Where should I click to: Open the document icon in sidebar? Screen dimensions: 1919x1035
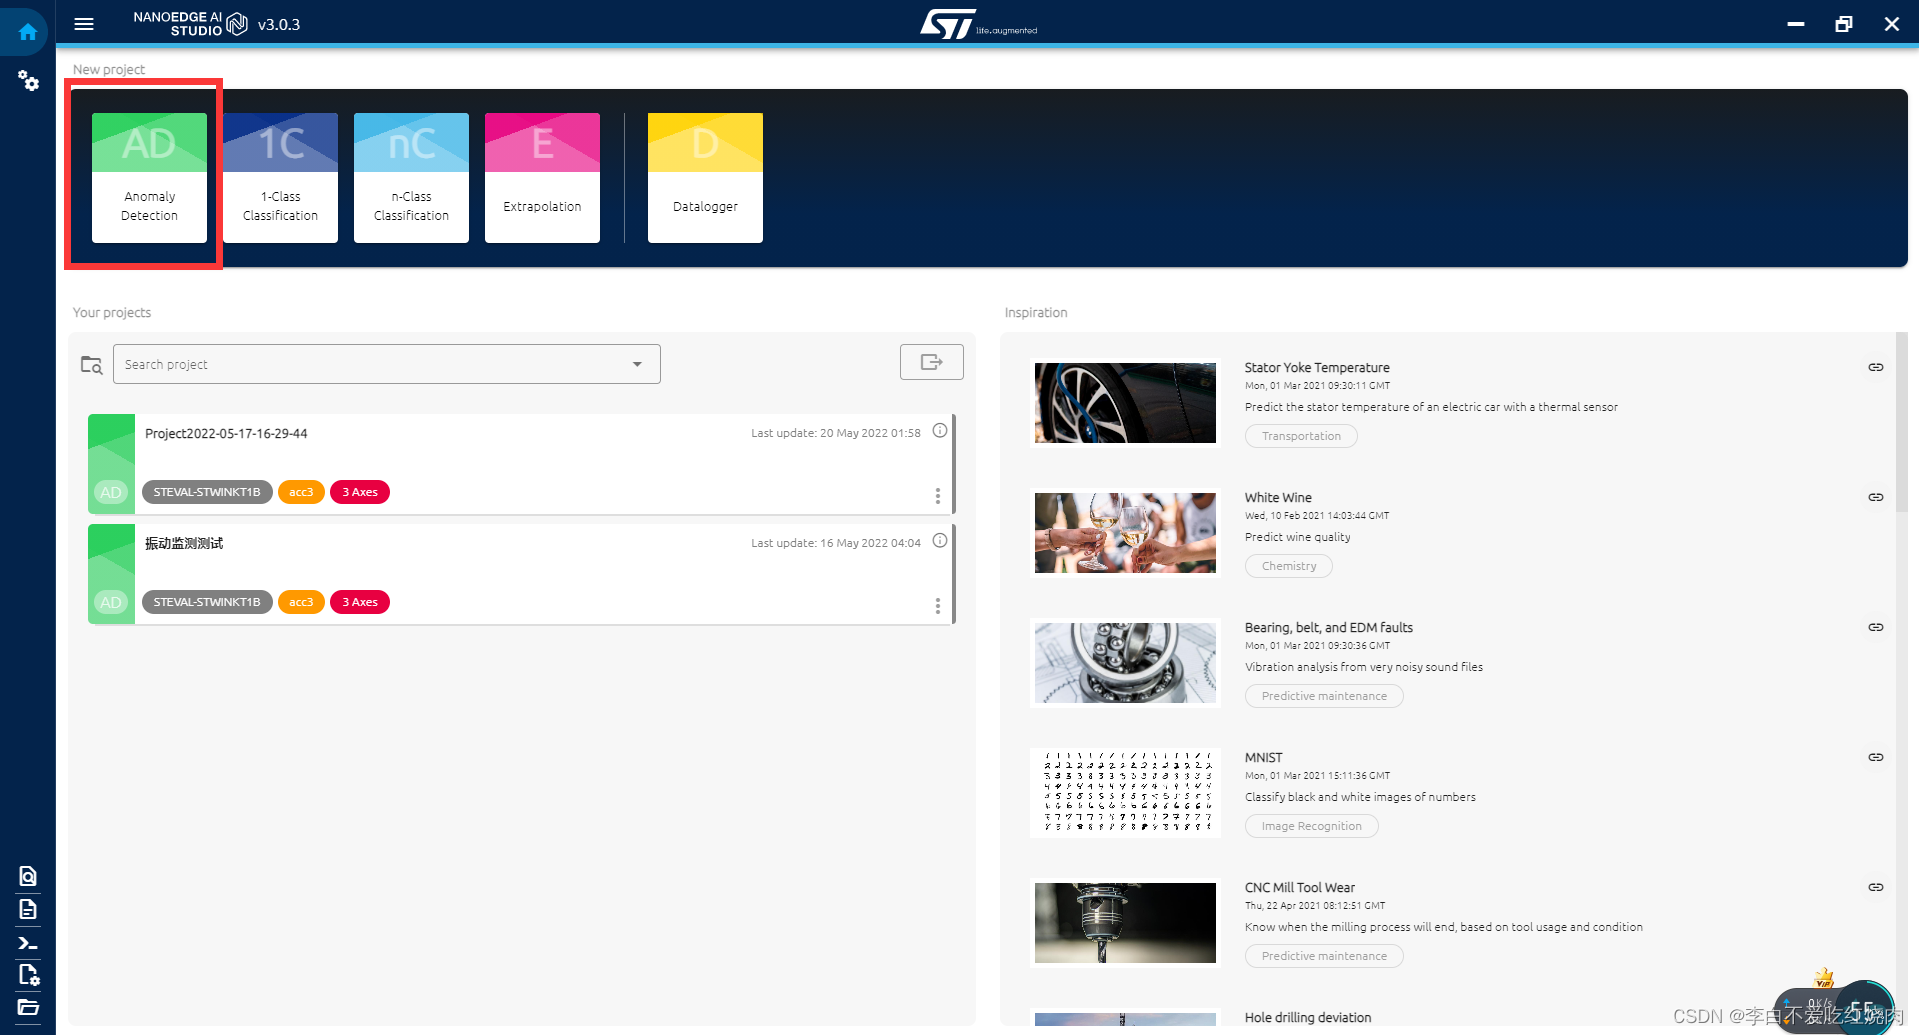28,909
